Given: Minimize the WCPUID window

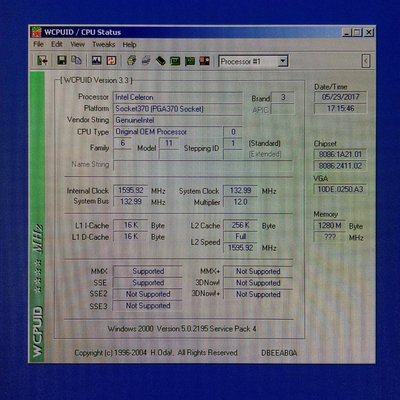Looking at the screenshot, I should click(347, 33).
